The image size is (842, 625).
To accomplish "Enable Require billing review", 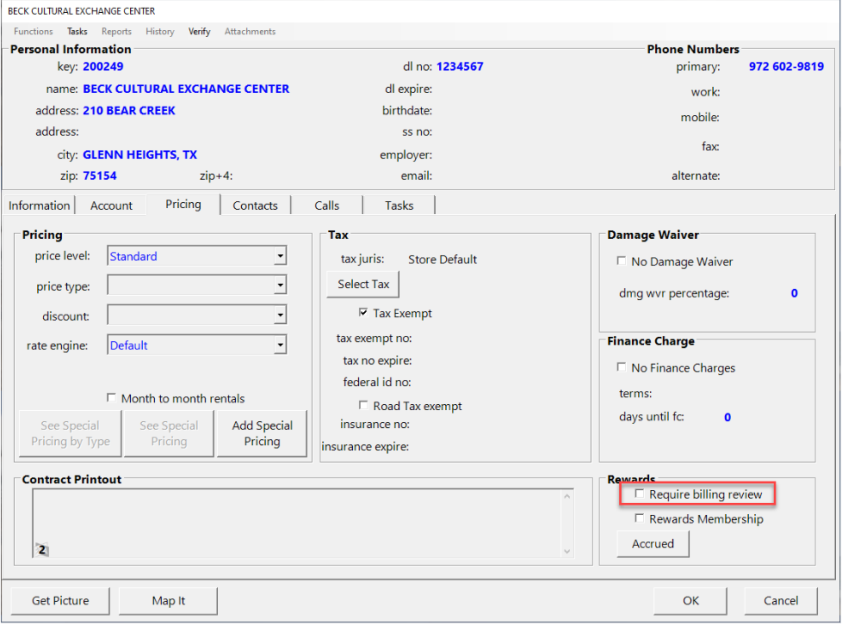I will [639, 493].
